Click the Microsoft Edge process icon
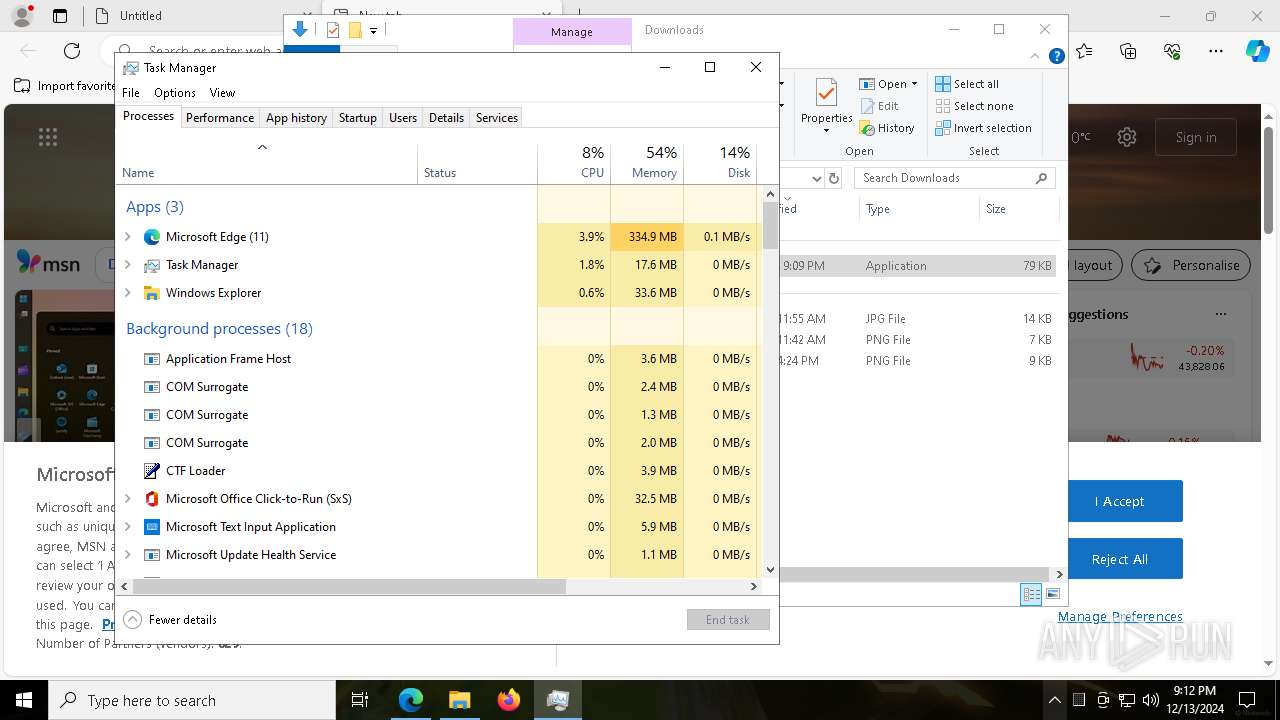This screenshot has height=720, width=1280. [x=152, y=237]
